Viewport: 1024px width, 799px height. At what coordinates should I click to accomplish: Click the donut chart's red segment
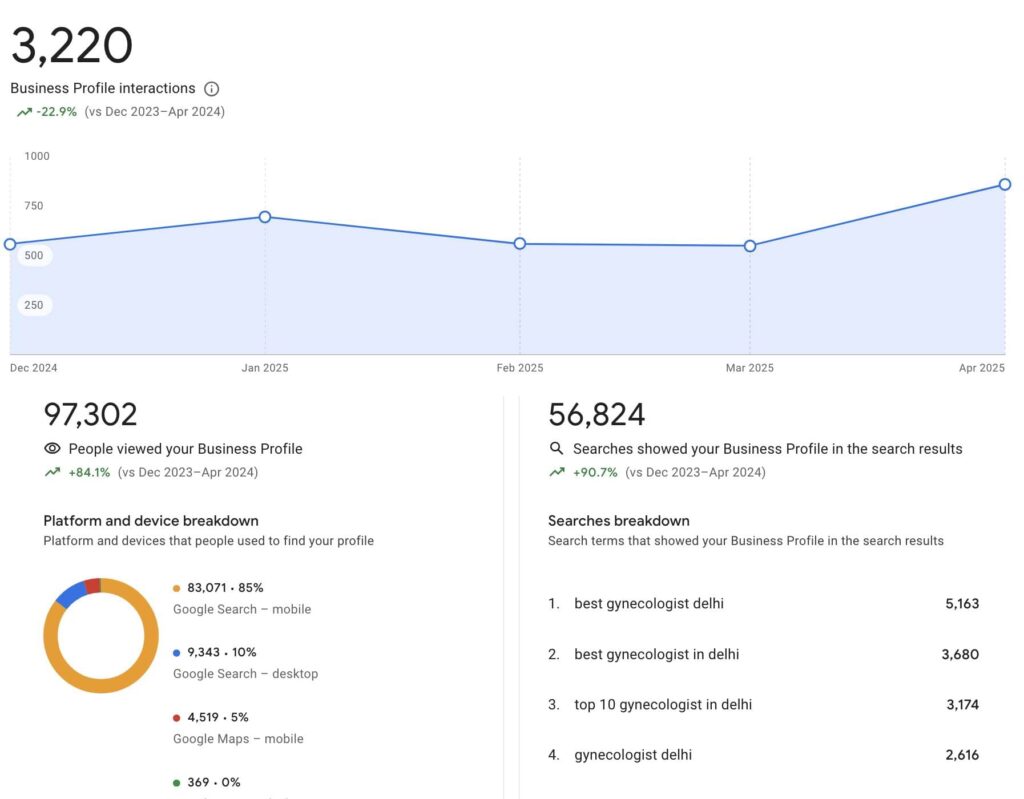(x=93, y=585)
